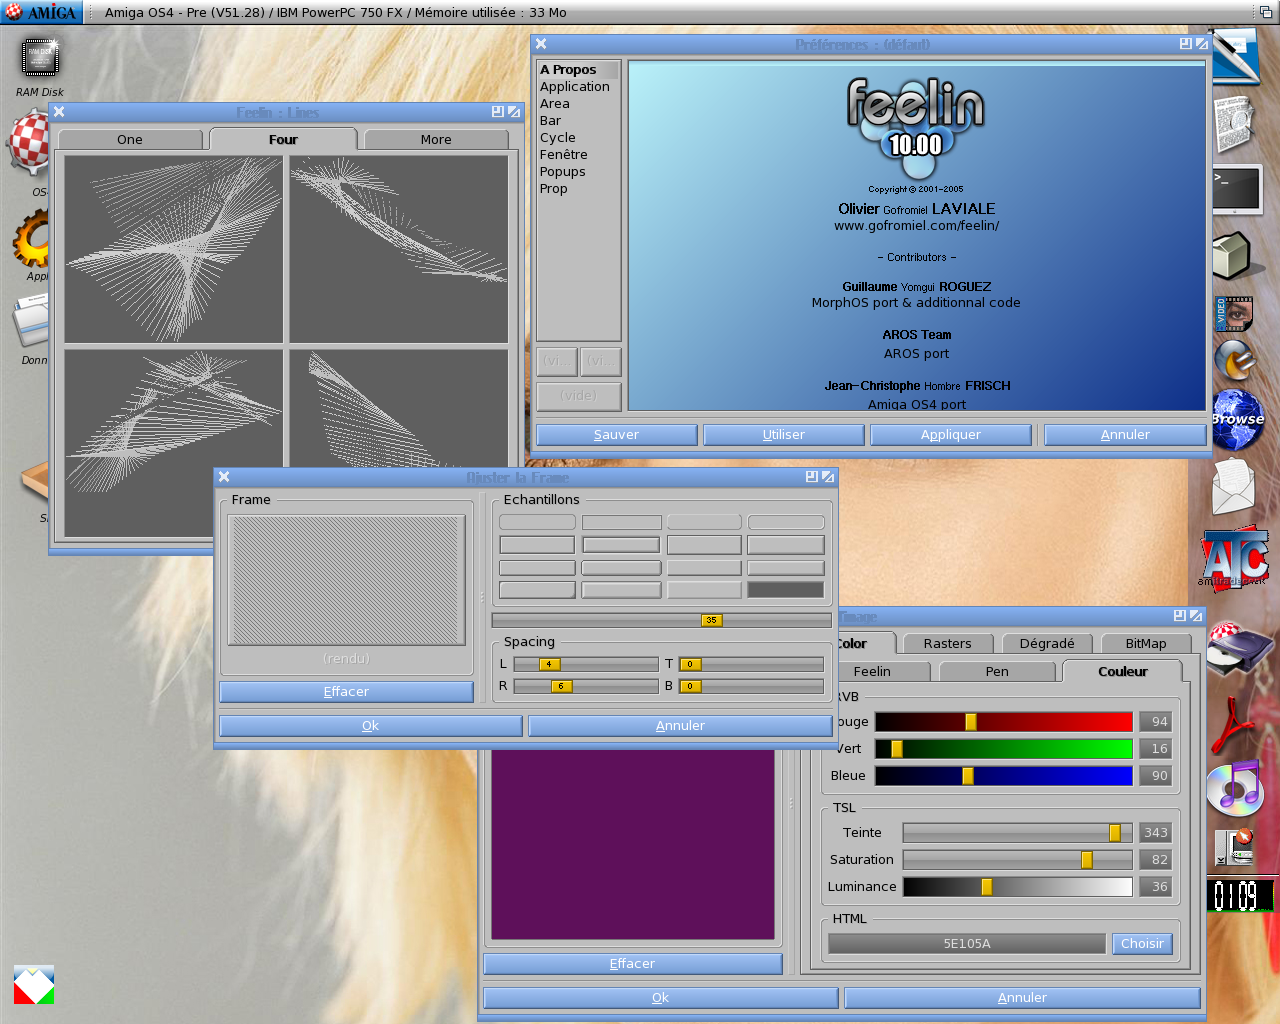Open the terminal shell dock icon
This screenshot has width=1280, height=1024.
tap(1237, 189)
